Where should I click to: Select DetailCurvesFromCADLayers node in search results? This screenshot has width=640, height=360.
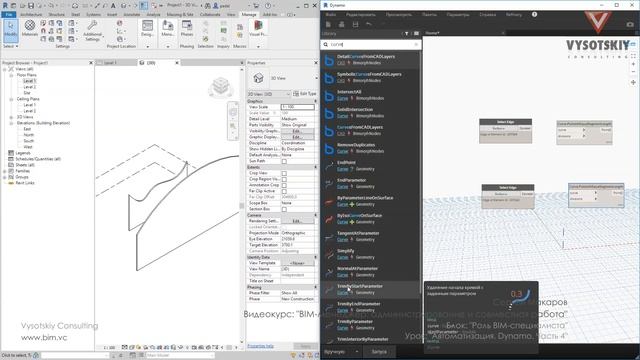coord(370,60)
